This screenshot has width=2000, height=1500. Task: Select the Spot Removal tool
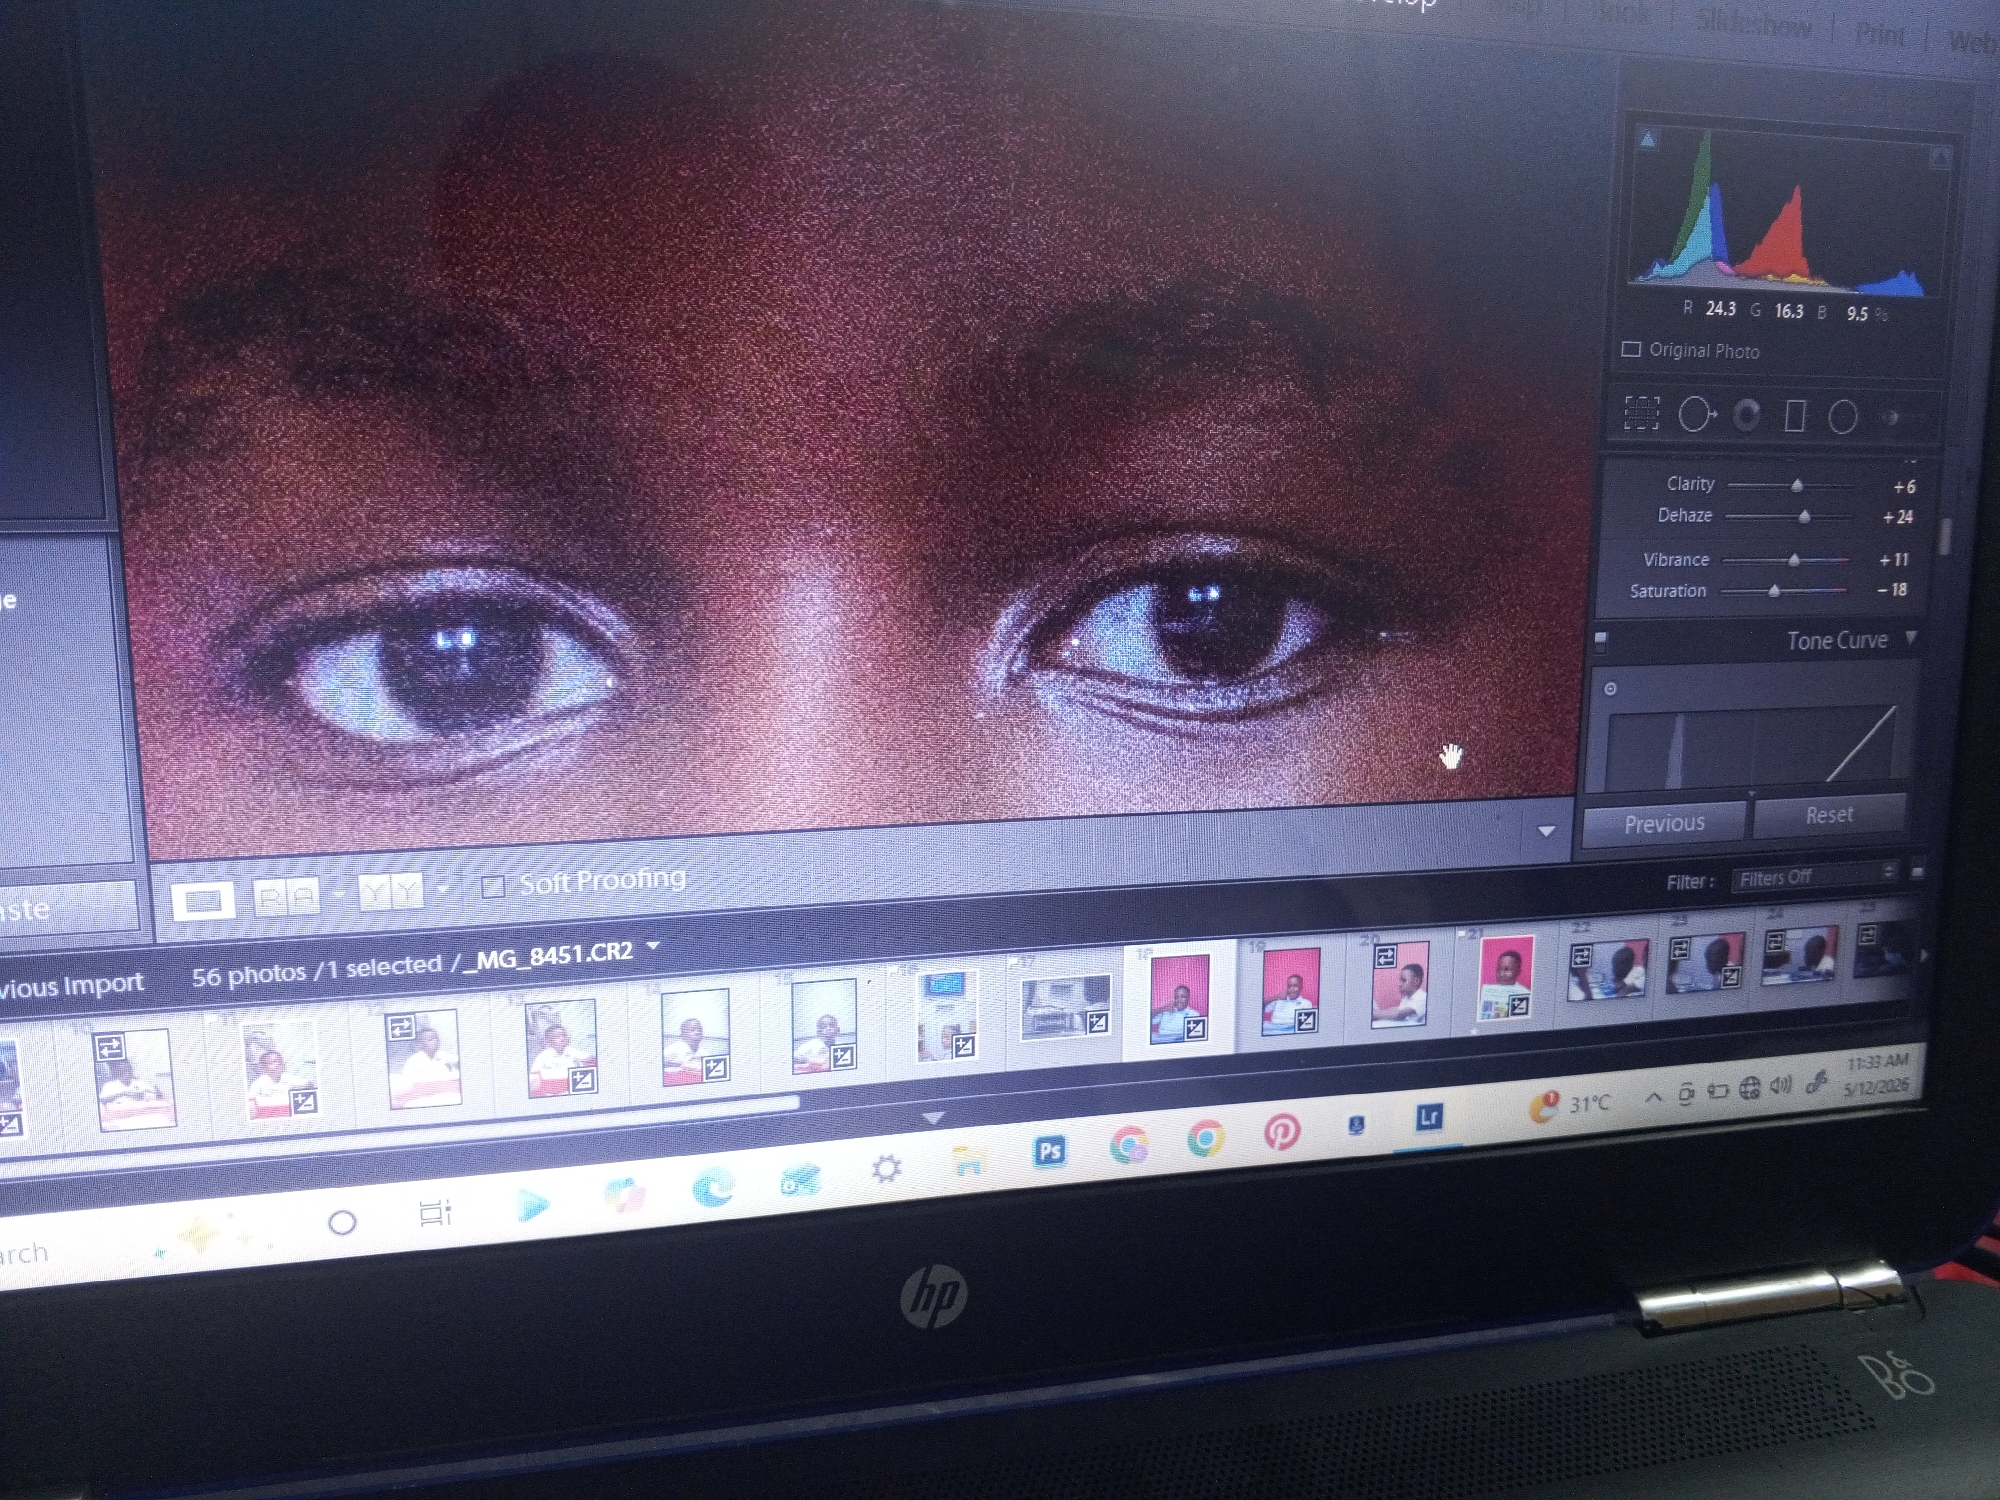click(1696, 414)
